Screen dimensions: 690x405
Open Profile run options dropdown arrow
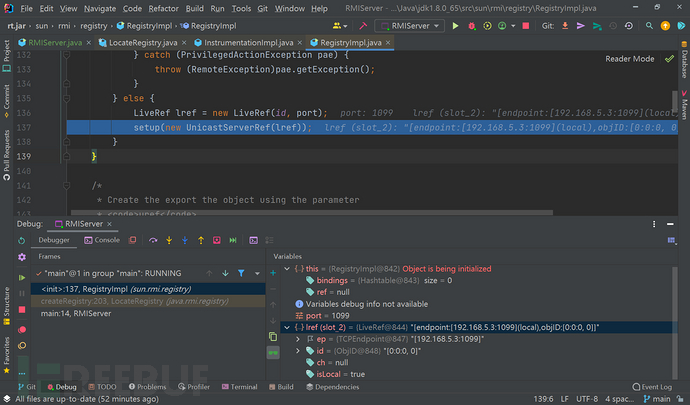coord(513,26)
